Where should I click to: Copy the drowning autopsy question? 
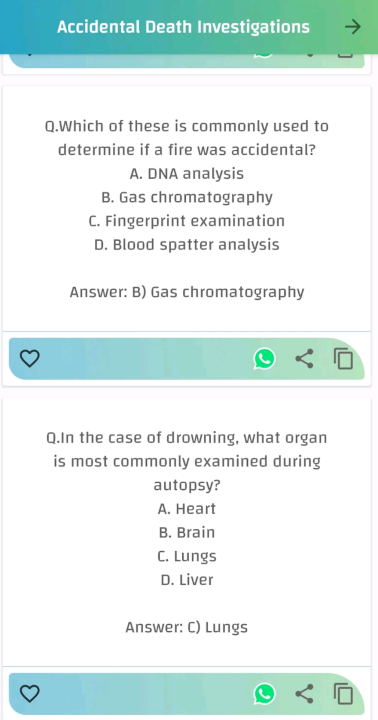[344, 693]
